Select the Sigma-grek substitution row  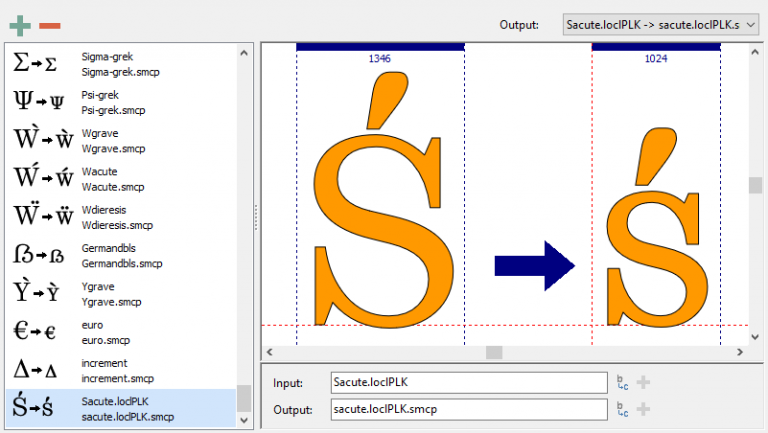[x=120, y=64]
